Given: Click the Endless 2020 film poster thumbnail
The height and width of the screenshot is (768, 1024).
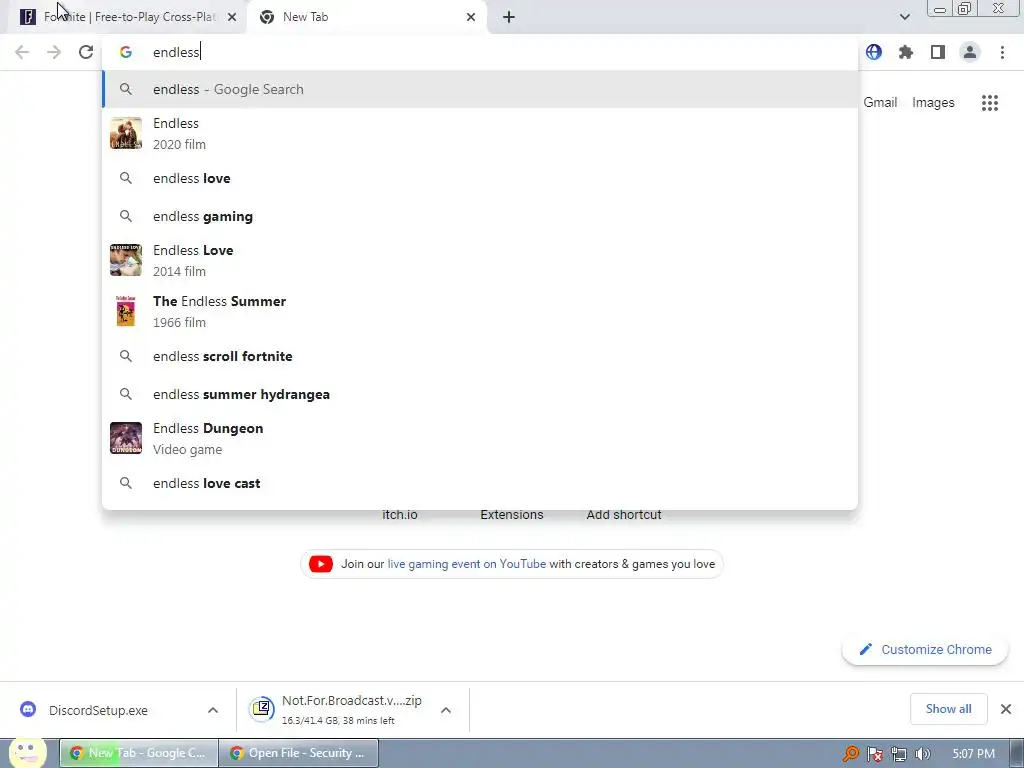Looking at the screenshot, I should tap(125, 133).
